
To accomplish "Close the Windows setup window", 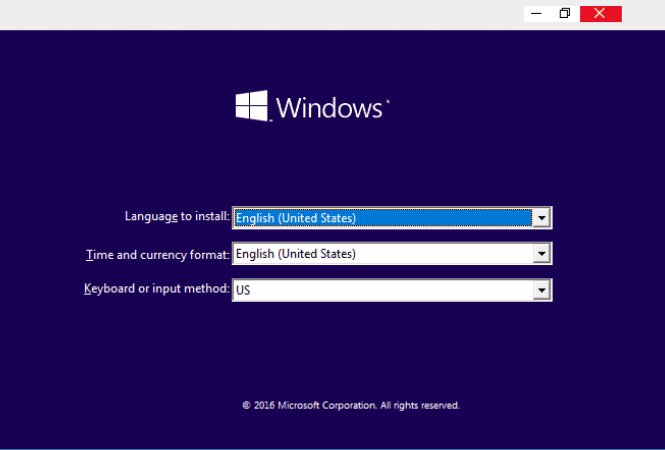I will pyautogui.click(x=601, y=14).
